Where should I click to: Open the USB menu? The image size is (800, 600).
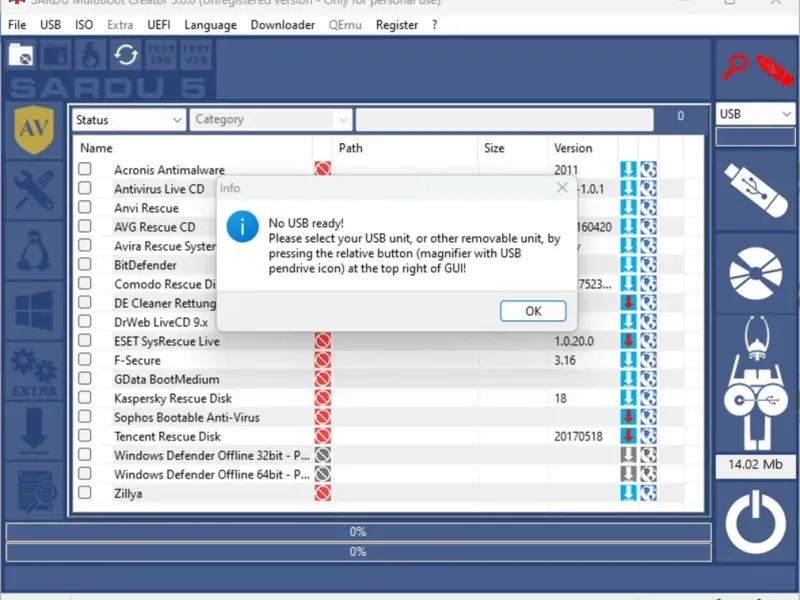pos(51,25)
